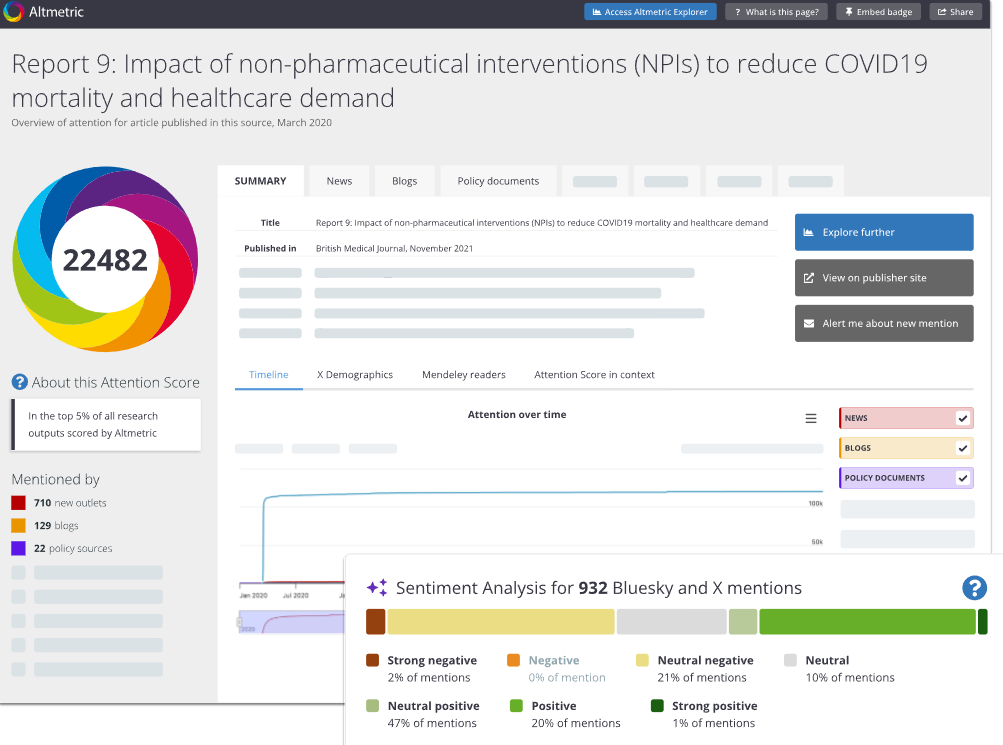This screenshot has height=745, width=1003.
Task: Click the sparkle icon beside Sentiment Analysis
Action: (377, 587)
